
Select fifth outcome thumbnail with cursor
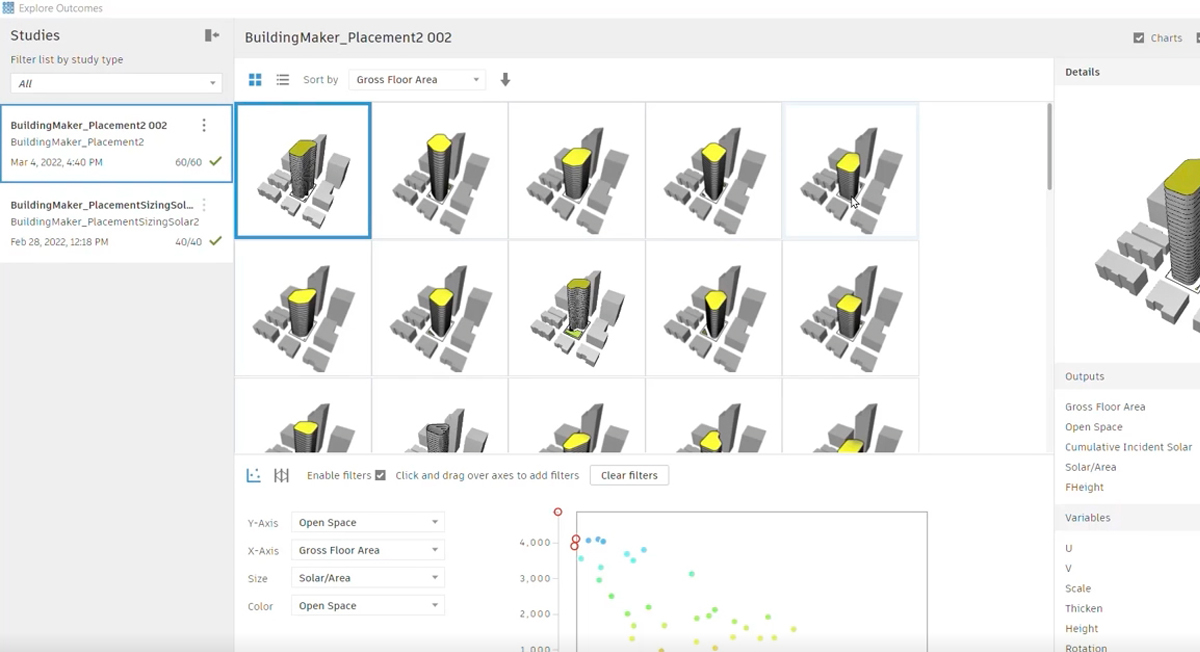click(x=851, y=171)
